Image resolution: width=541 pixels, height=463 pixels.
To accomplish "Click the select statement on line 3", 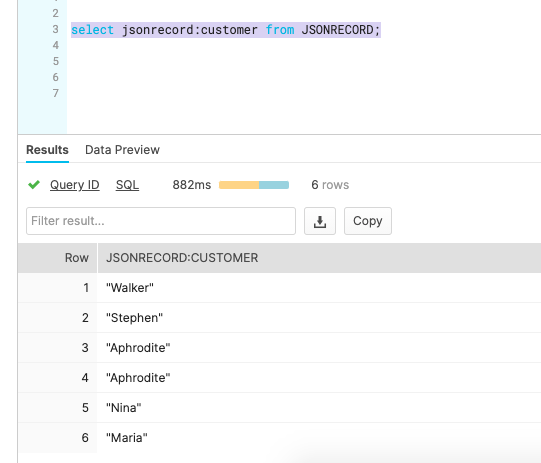I will [226, 30].
